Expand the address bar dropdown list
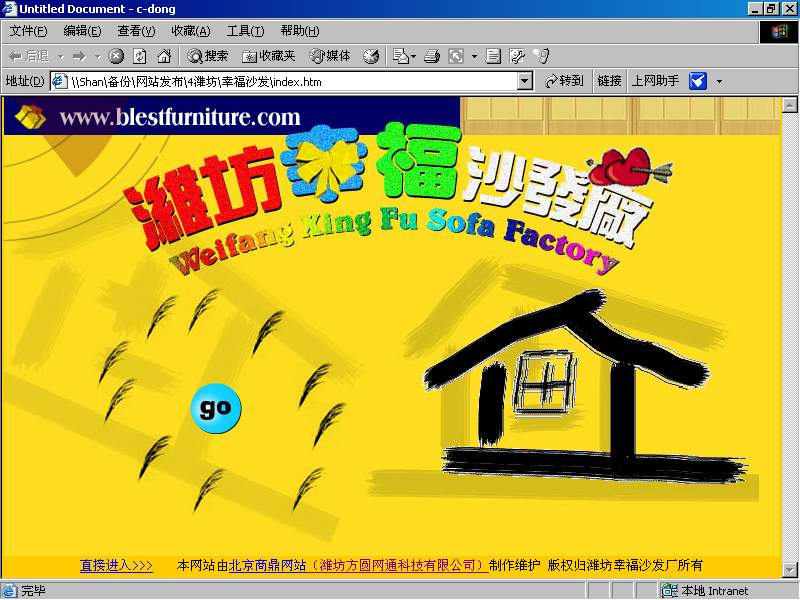The image size is (800, 600). click(x=524, y=82)
